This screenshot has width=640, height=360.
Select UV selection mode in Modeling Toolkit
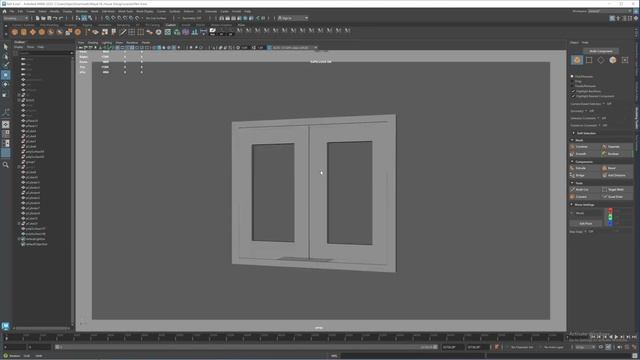click(x=625, y=60)
